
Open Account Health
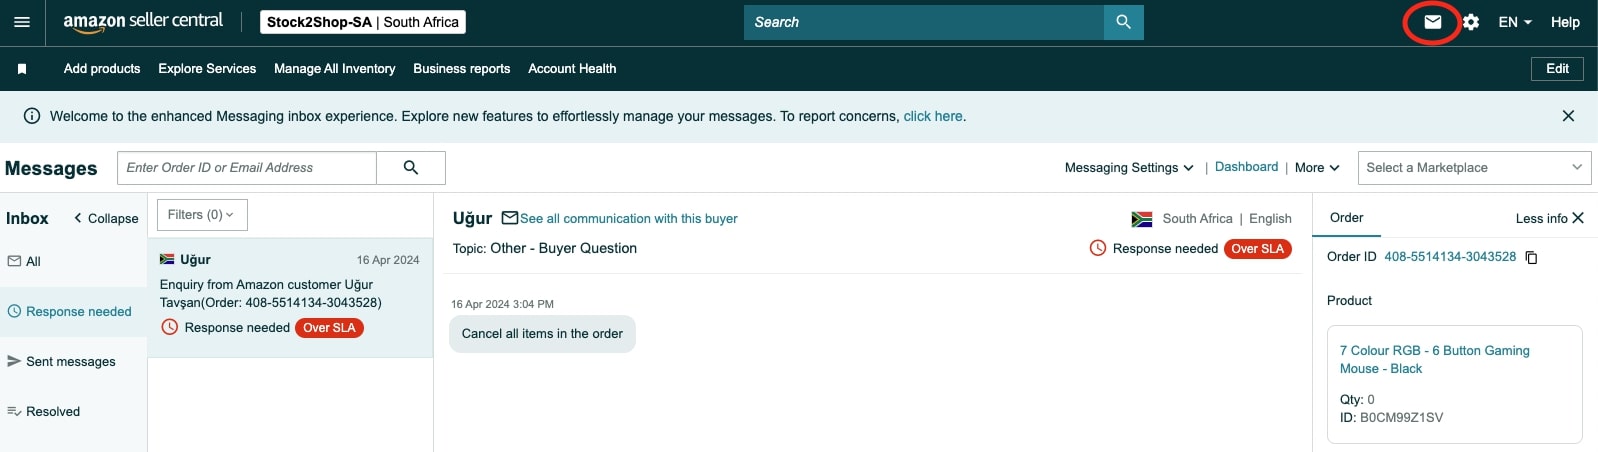[x=572, y=69]
